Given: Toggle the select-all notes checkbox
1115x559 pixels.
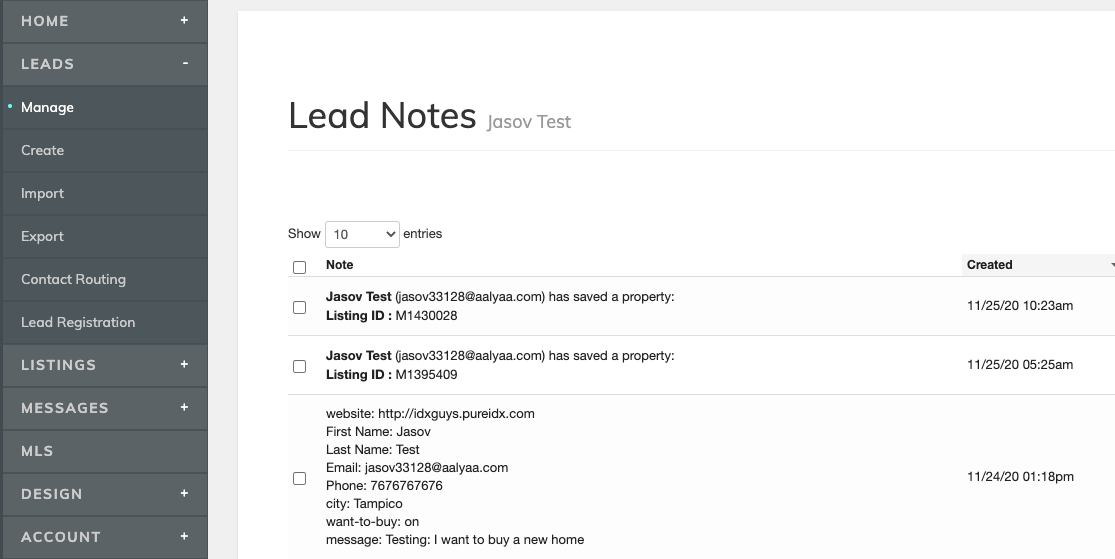Looking at the screenshot, I should [299, 267].
